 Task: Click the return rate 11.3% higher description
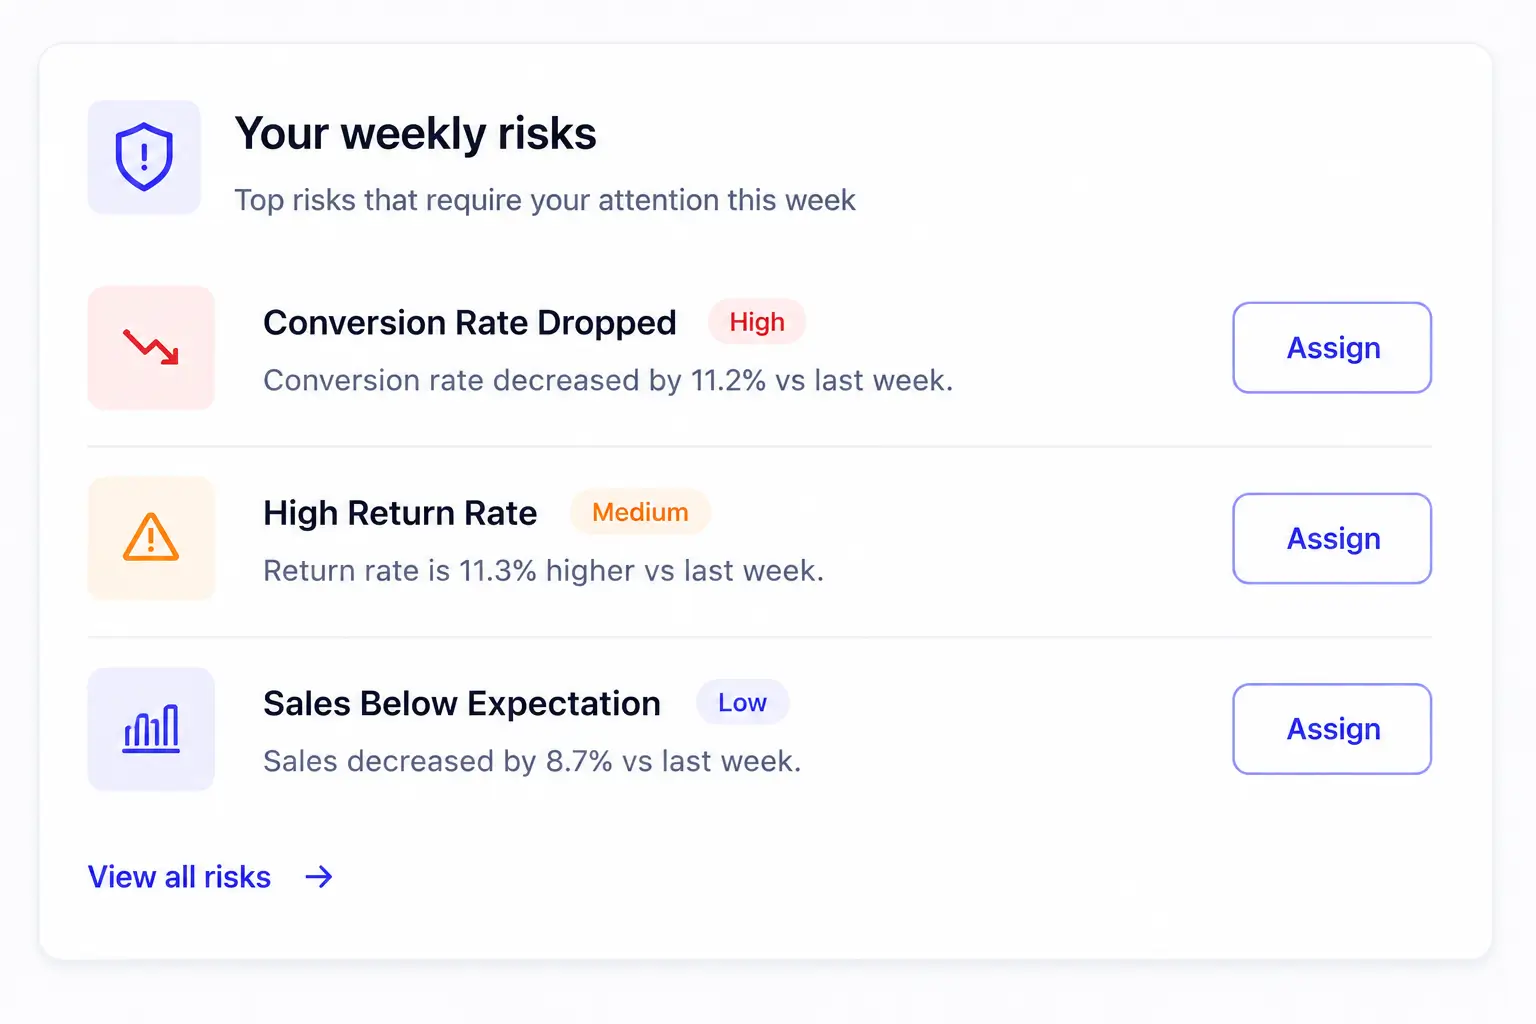coord(543,571)
